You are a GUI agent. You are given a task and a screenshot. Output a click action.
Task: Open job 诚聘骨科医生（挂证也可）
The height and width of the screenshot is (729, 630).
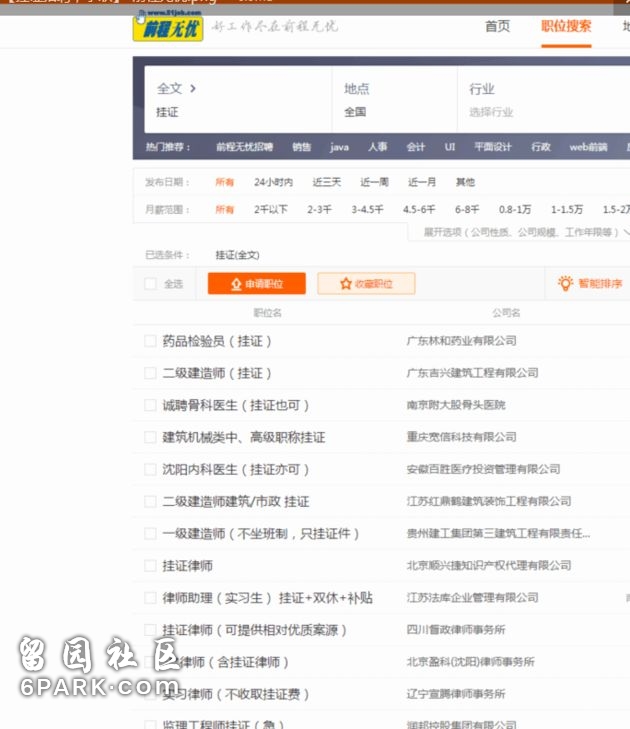(x=236, y=405)
